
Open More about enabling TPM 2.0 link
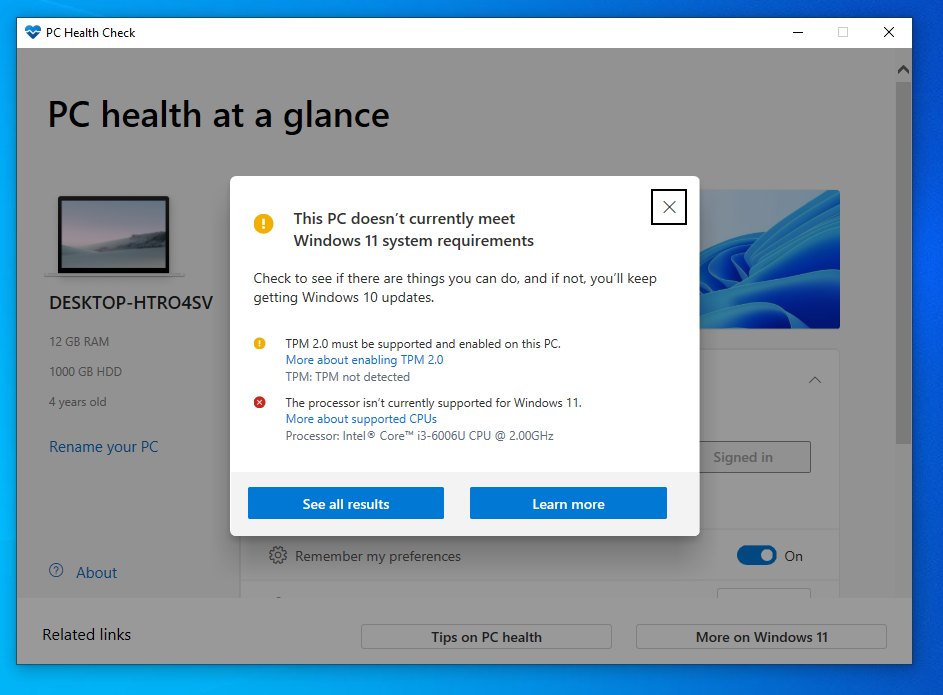[x=364, y=360]
